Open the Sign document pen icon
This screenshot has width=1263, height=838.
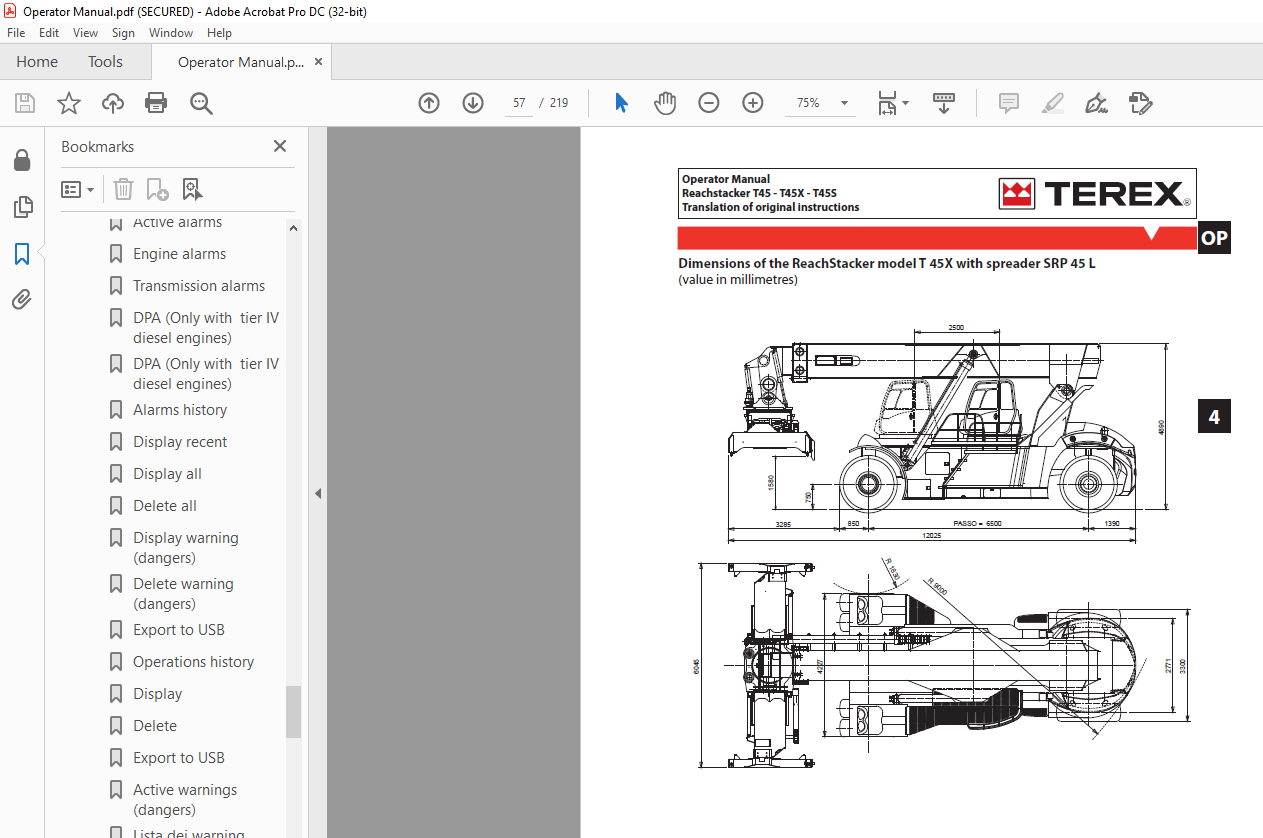point(1097,103)
